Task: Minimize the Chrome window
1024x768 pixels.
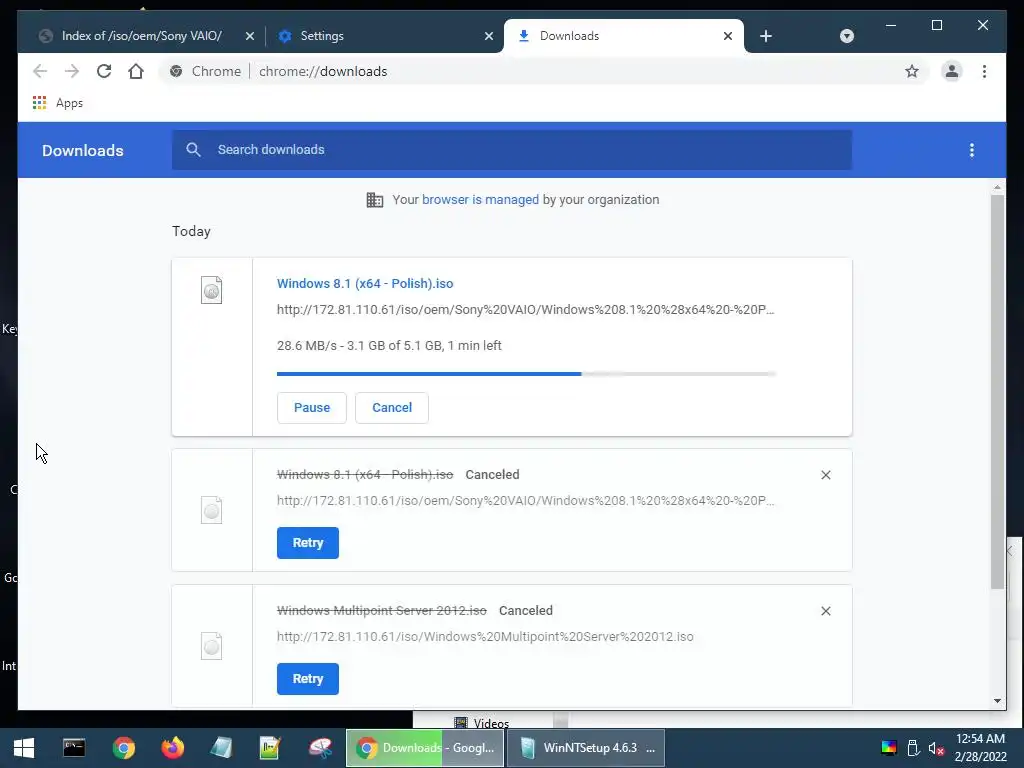Action: pyautogui.click(x=891, y=25)
